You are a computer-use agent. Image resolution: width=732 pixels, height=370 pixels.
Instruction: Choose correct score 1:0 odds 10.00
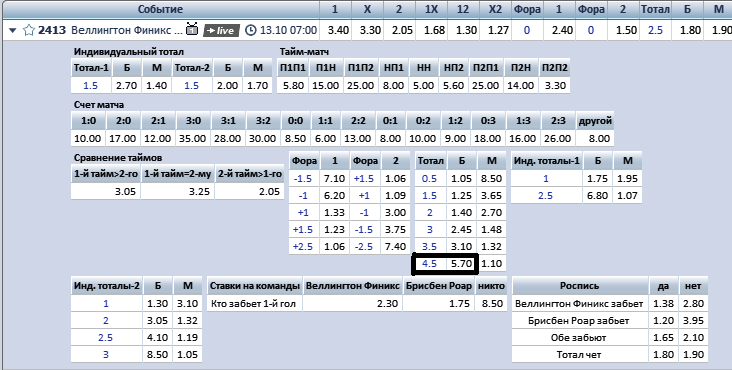click(88, 139)
